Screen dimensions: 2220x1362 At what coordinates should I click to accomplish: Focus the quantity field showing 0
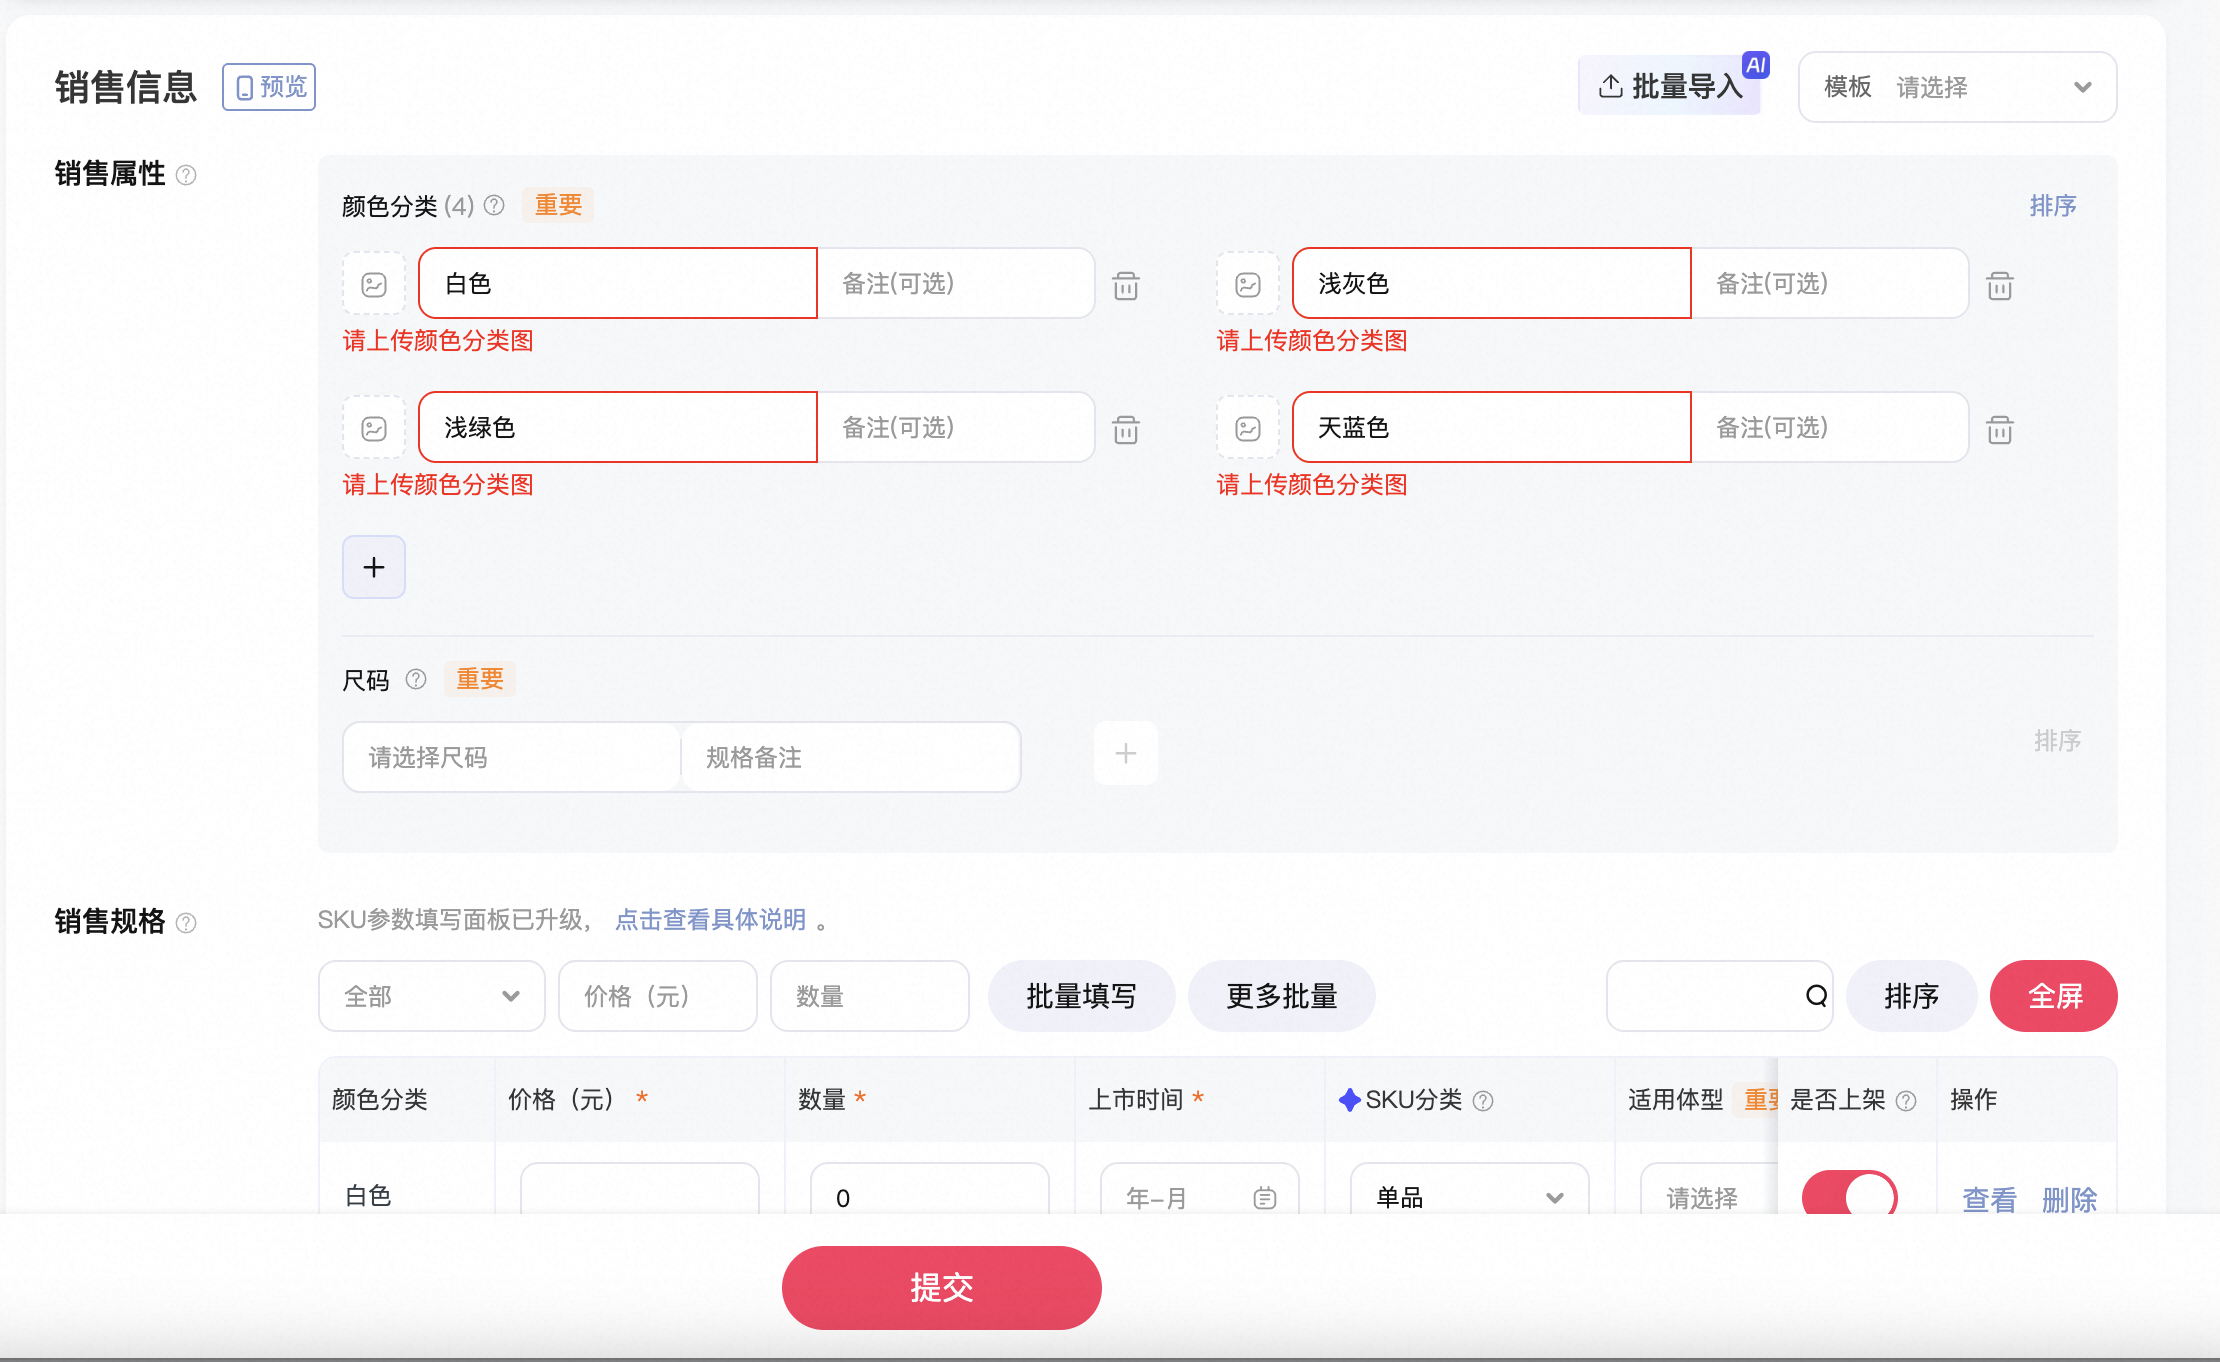(x=930, y=1190)
